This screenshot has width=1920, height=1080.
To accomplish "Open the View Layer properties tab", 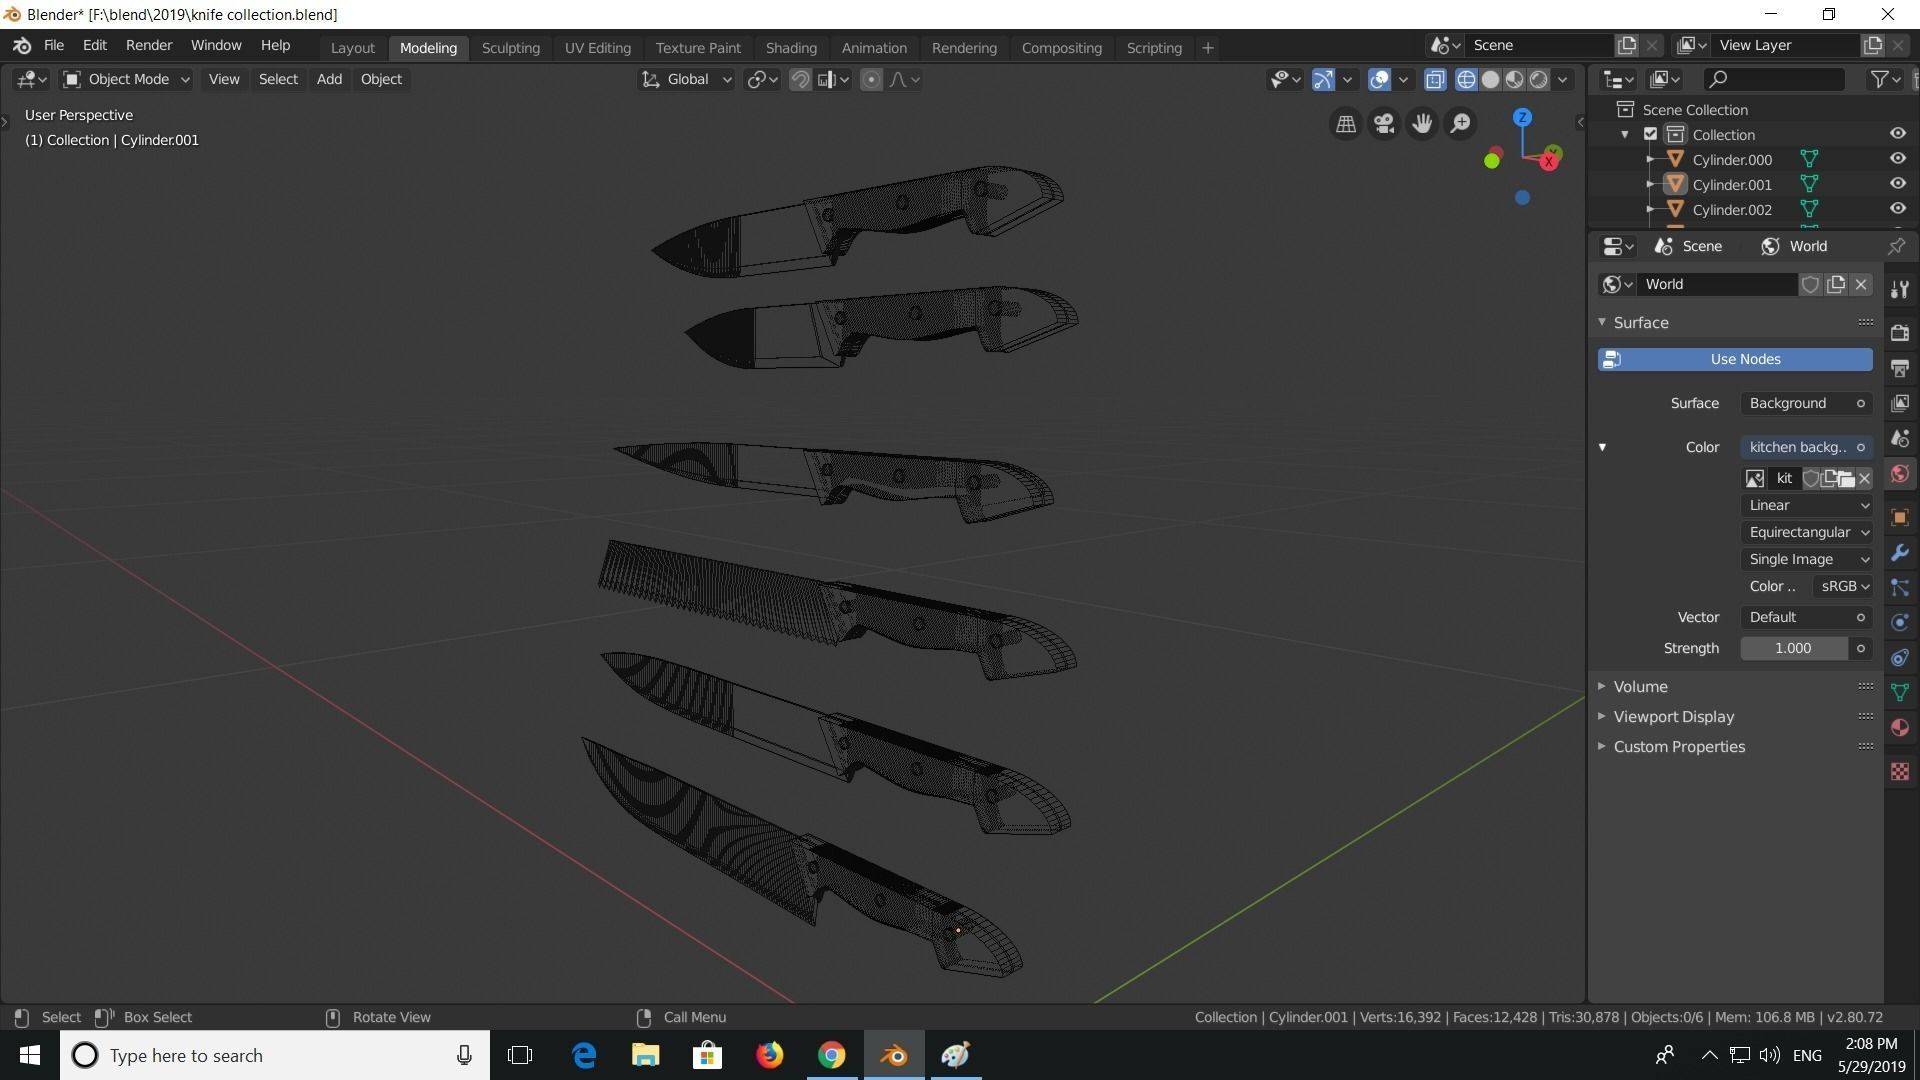I will click(1900, 403).
